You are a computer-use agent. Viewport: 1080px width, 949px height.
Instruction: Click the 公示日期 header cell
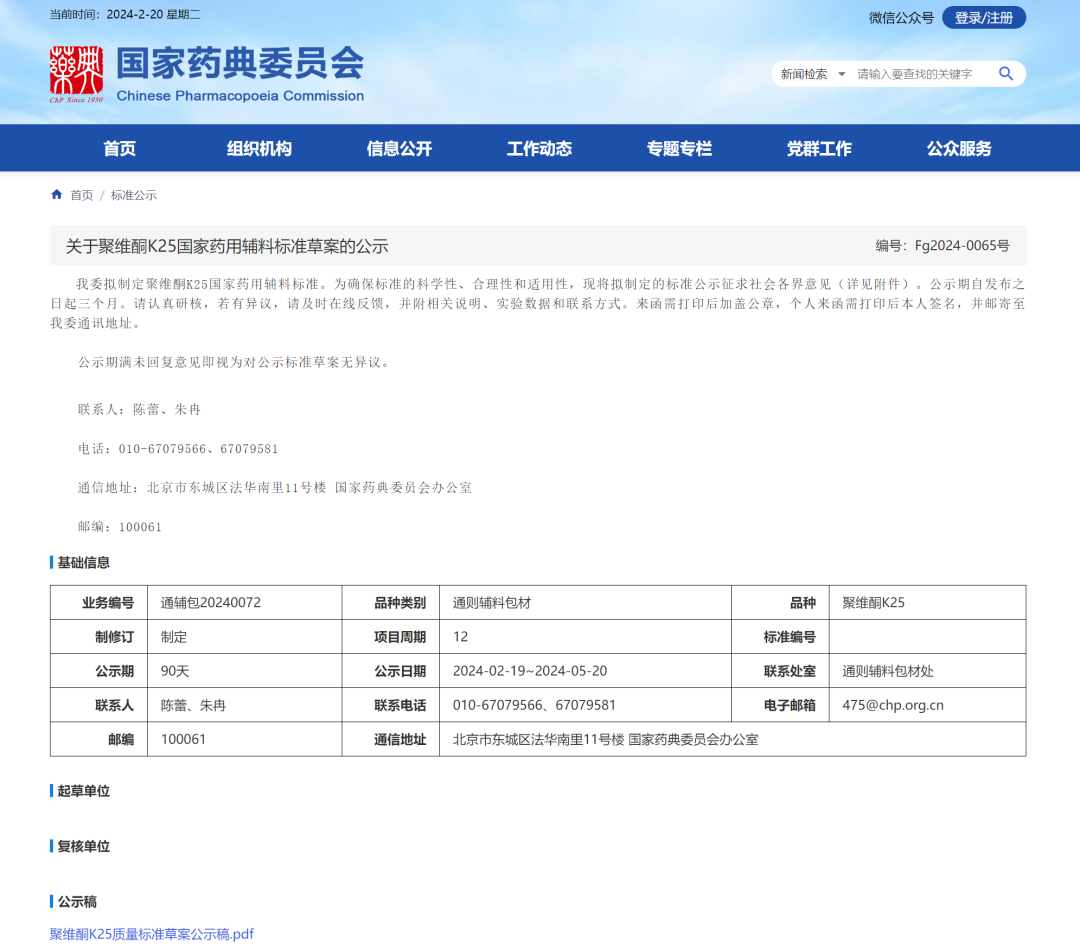pos(391,671)
